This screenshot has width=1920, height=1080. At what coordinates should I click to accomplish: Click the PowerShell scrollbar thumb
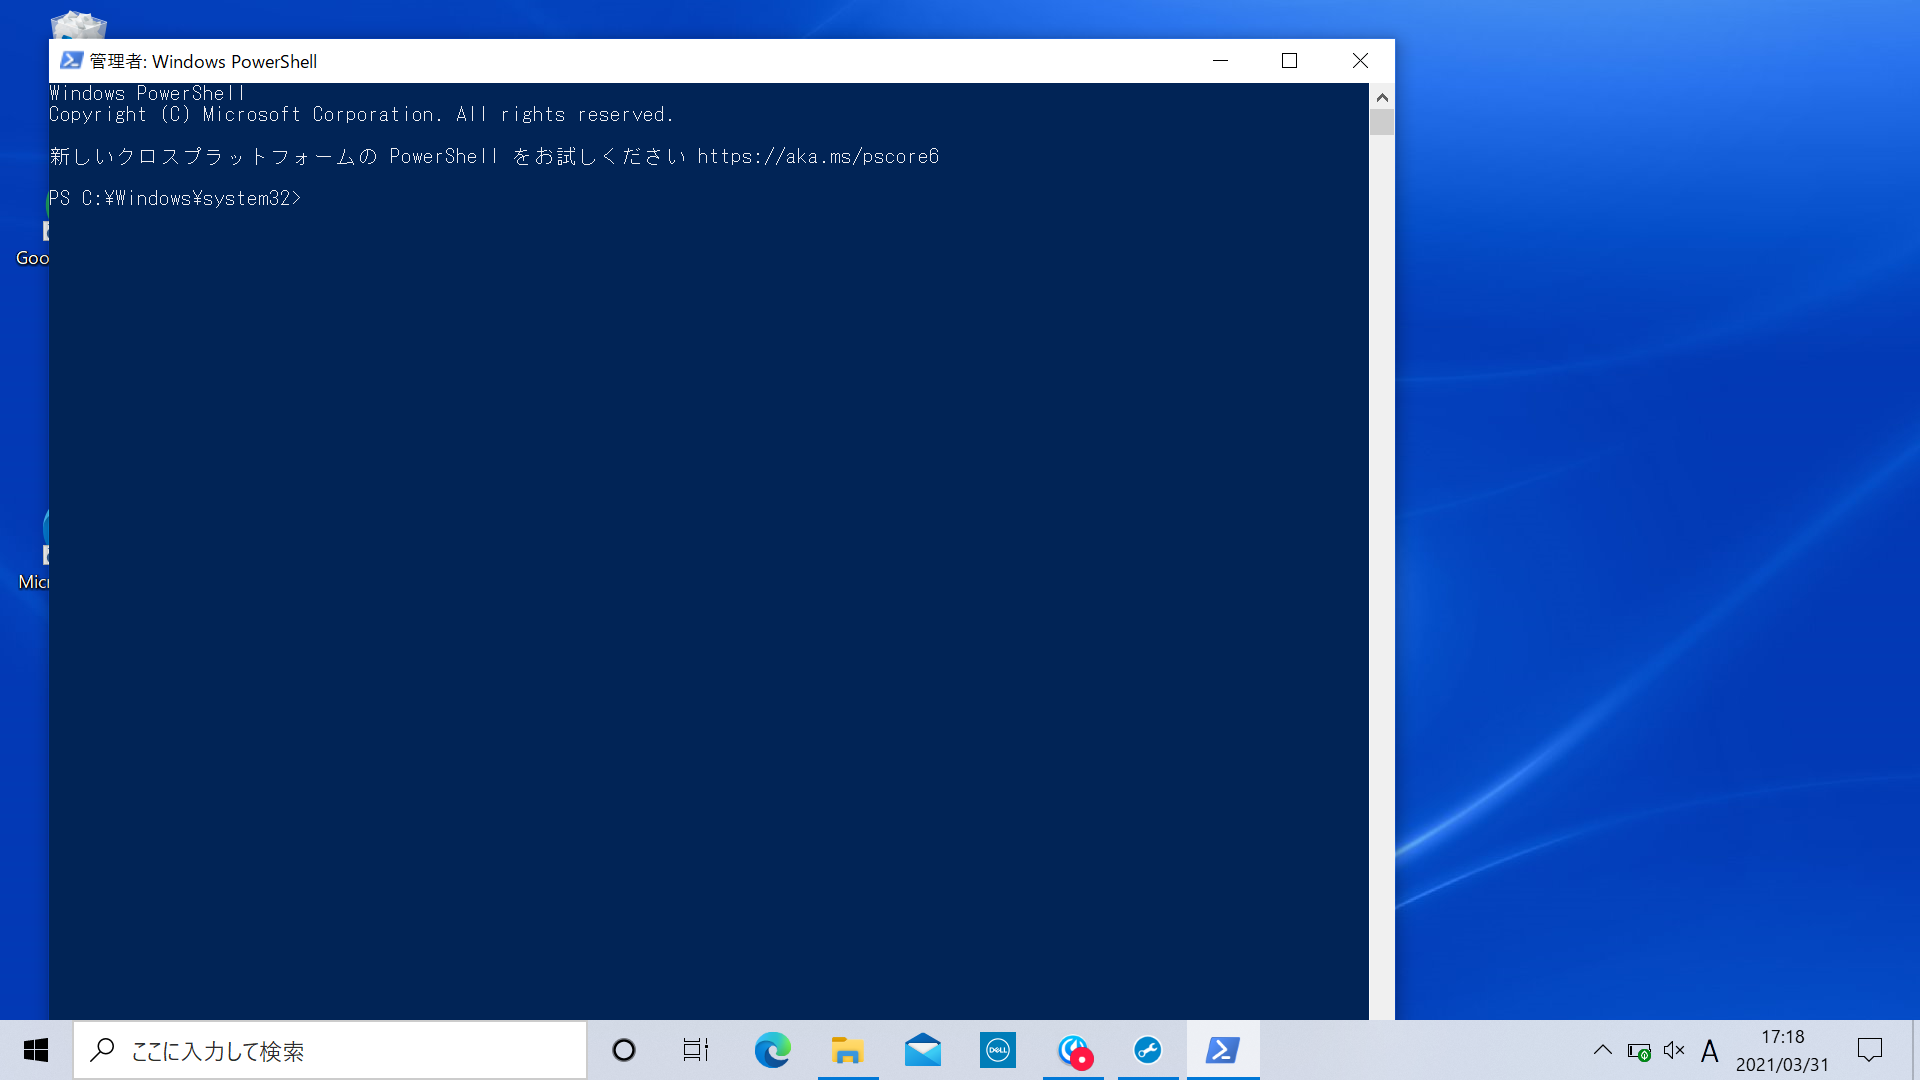(x=1382, y=123)
